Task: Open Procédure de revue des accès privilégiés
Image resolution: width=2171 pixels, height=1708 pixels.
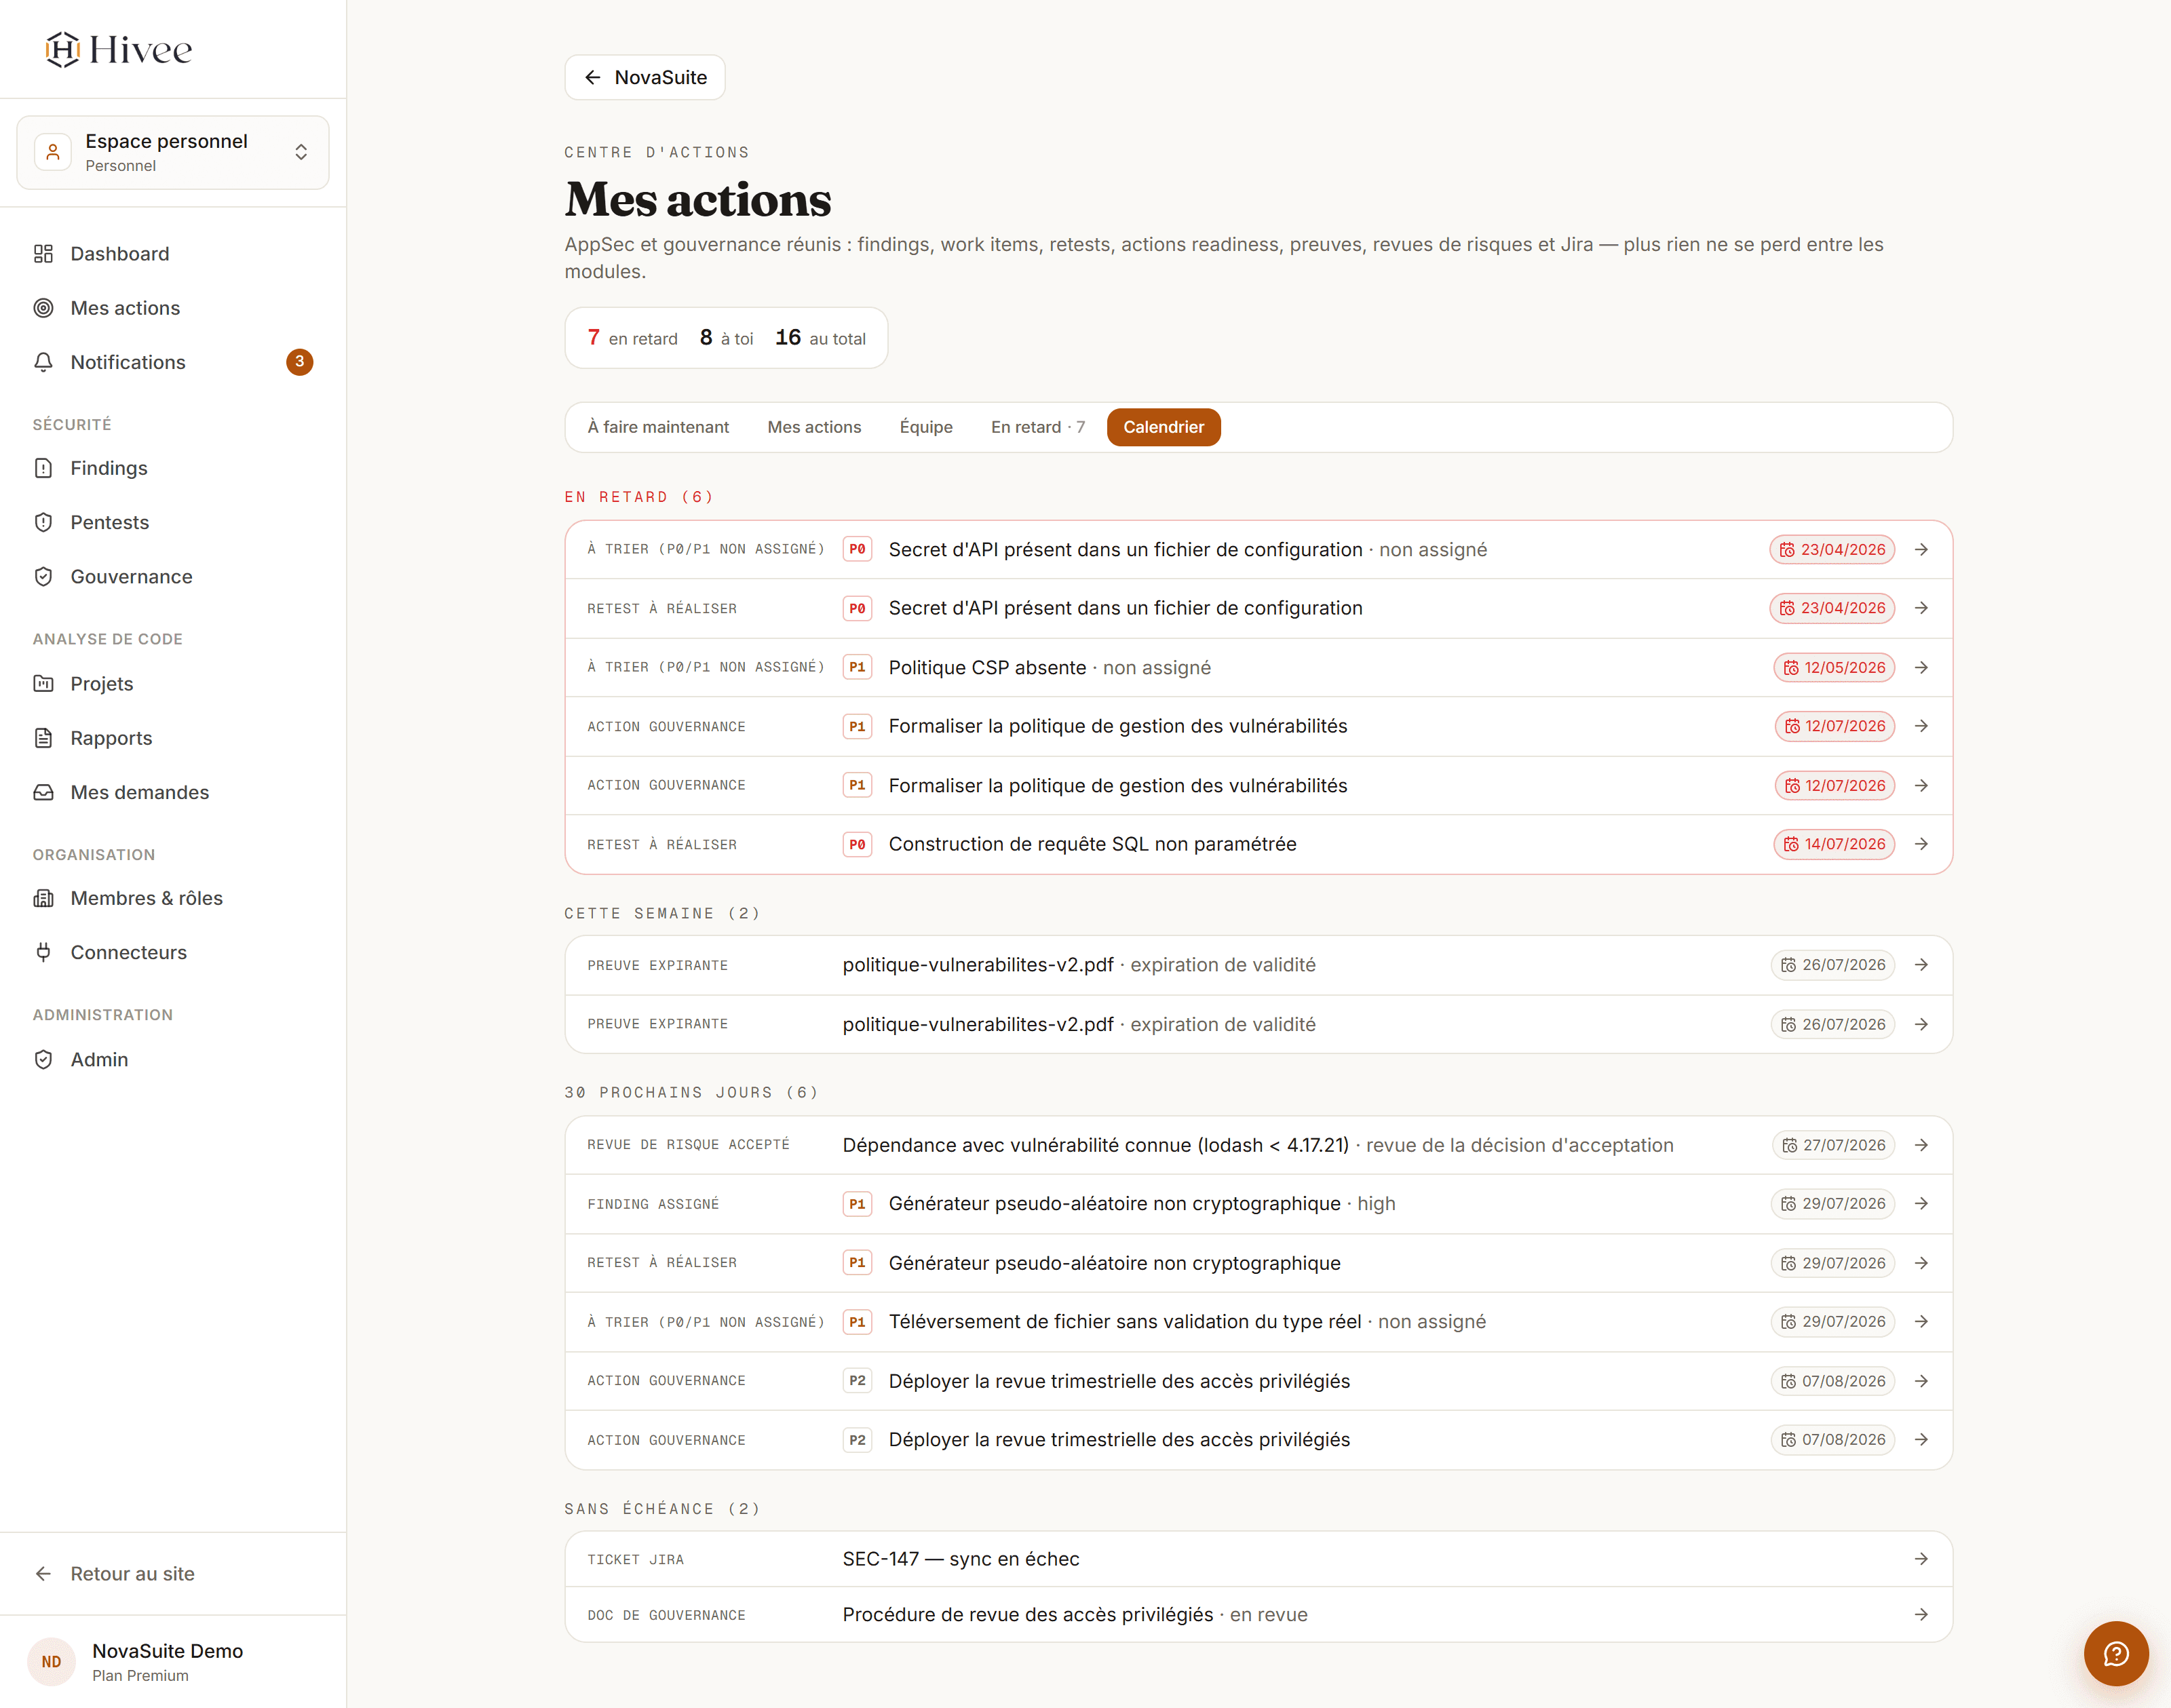Action: click(1028, 1614)
